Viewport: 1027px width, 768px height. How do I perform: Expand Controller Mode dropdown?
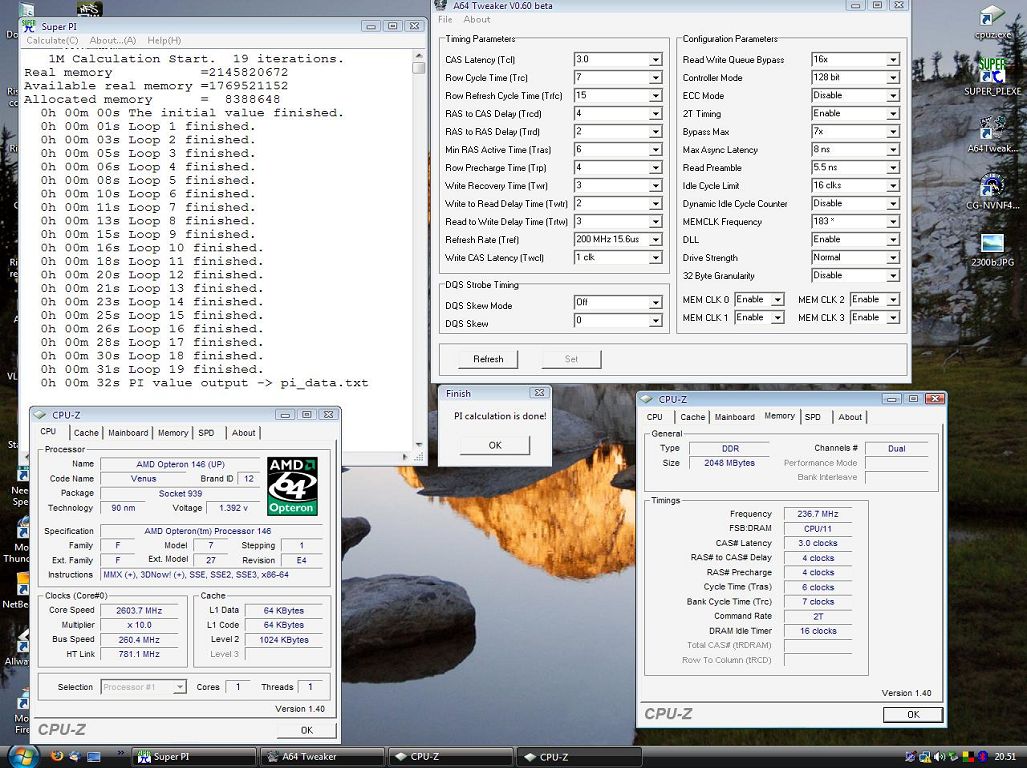click(x=893, y=78)
